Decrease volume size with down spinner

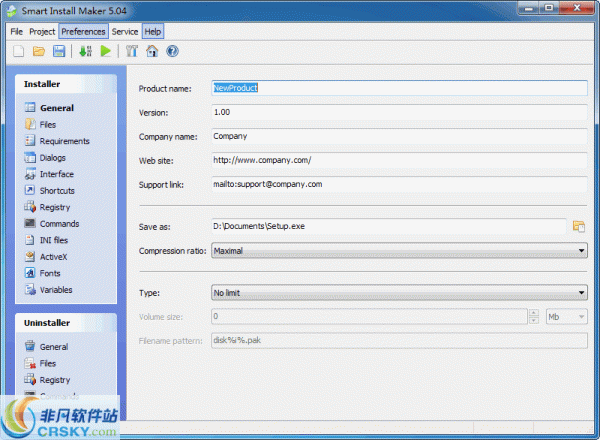pyautogui.click(x=534, y=321)
